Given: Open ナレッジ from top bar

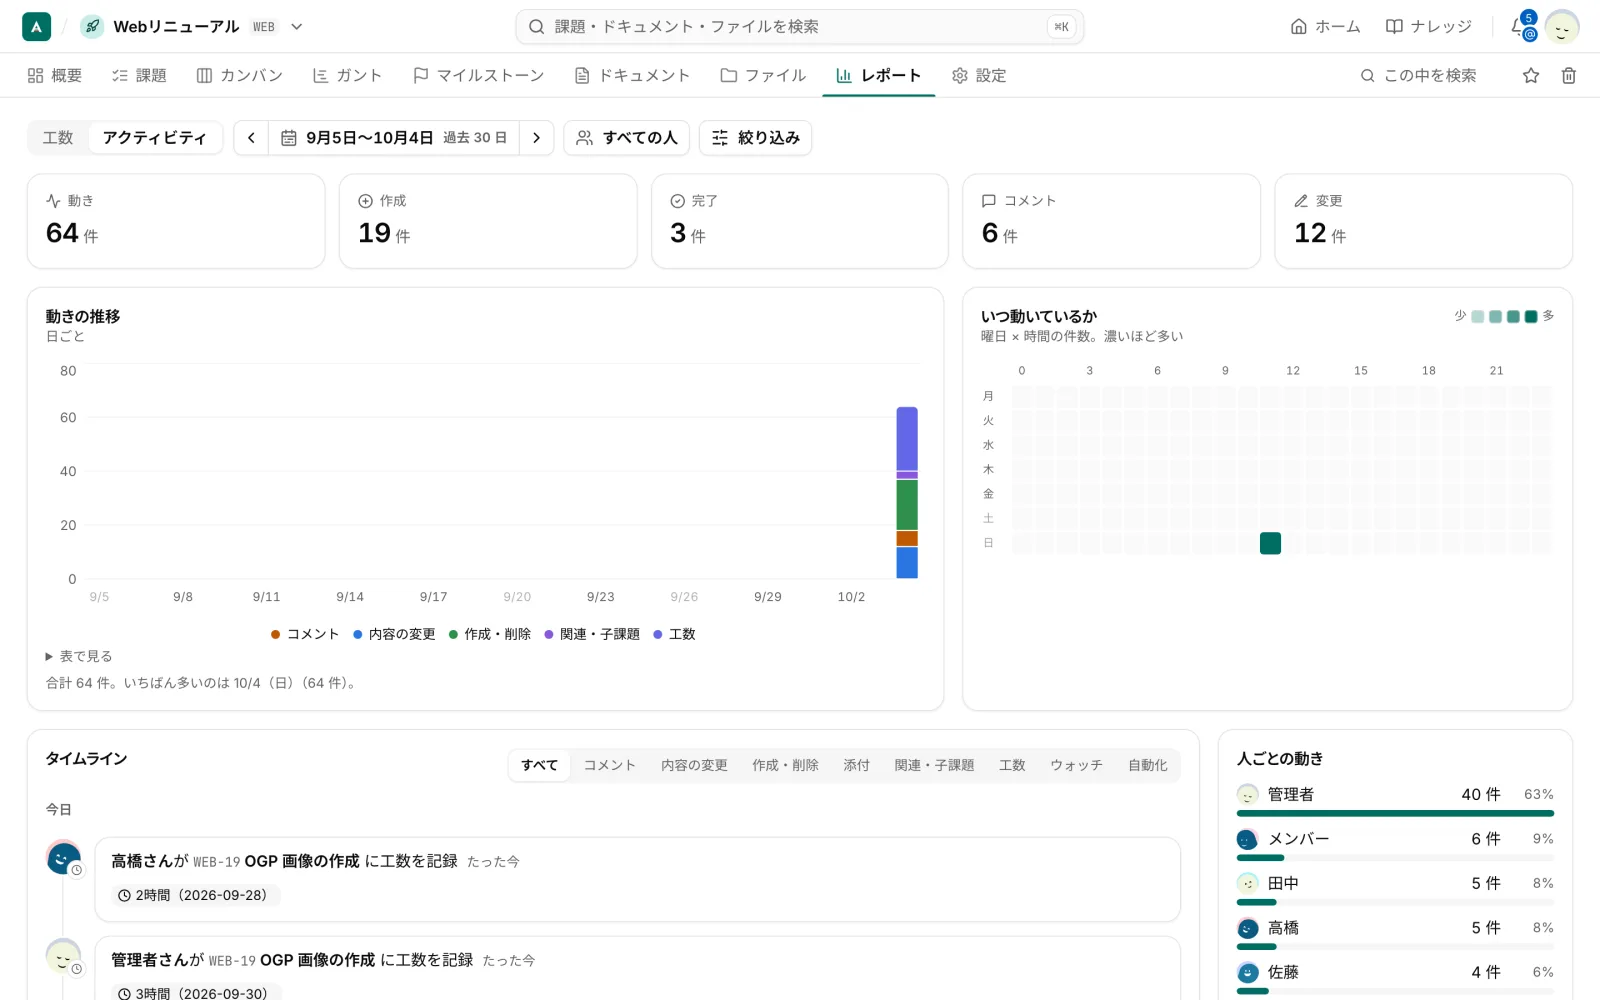Looking at the screenshot, I should pos(1429,27).
